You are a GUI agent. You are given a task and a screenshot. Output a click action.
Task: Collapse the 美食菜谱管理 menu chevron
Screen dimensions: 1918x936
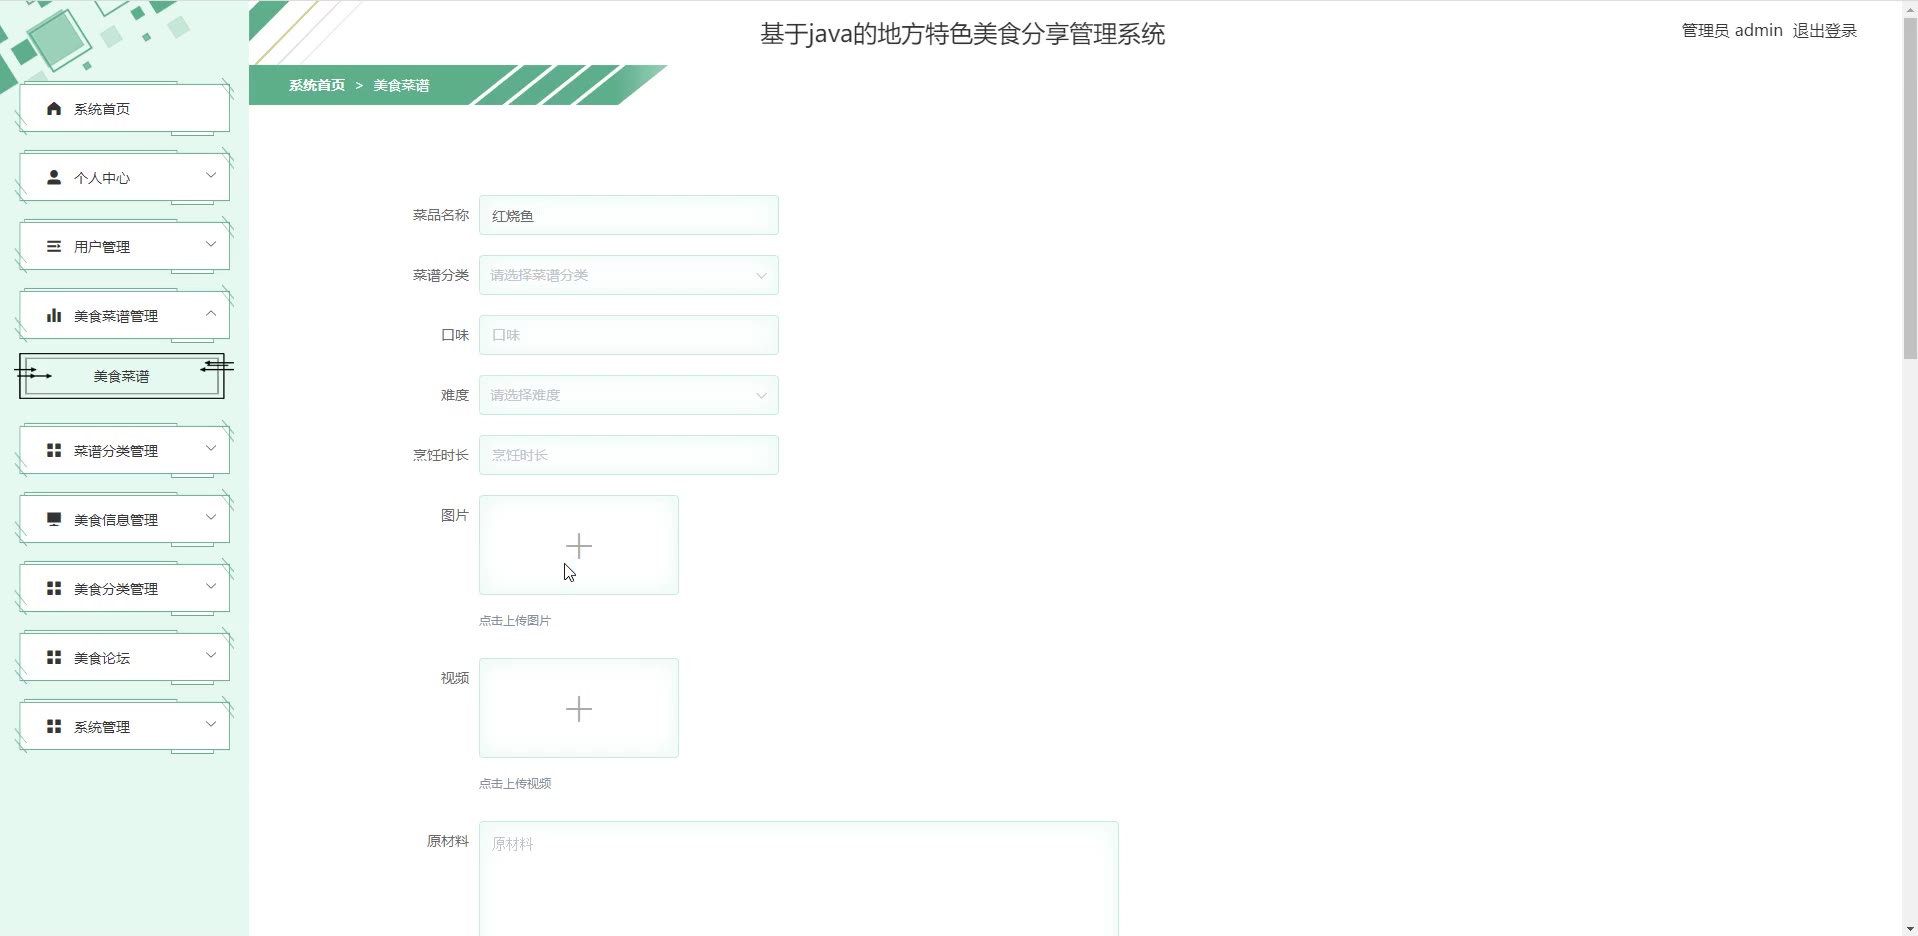pyautogui.click(x=211, y=313)
